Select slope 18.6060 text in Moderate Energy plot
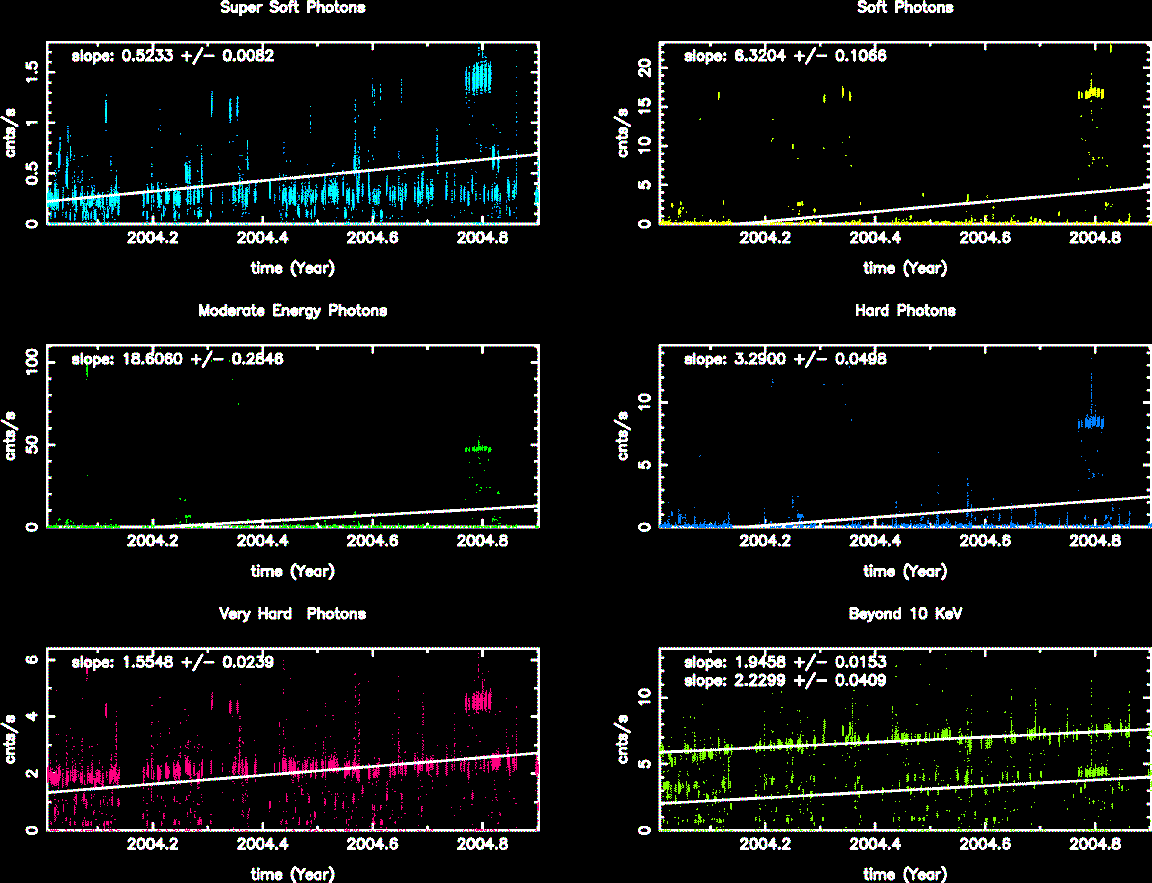Screen dimensions: 1152x883 coord(177,359)
